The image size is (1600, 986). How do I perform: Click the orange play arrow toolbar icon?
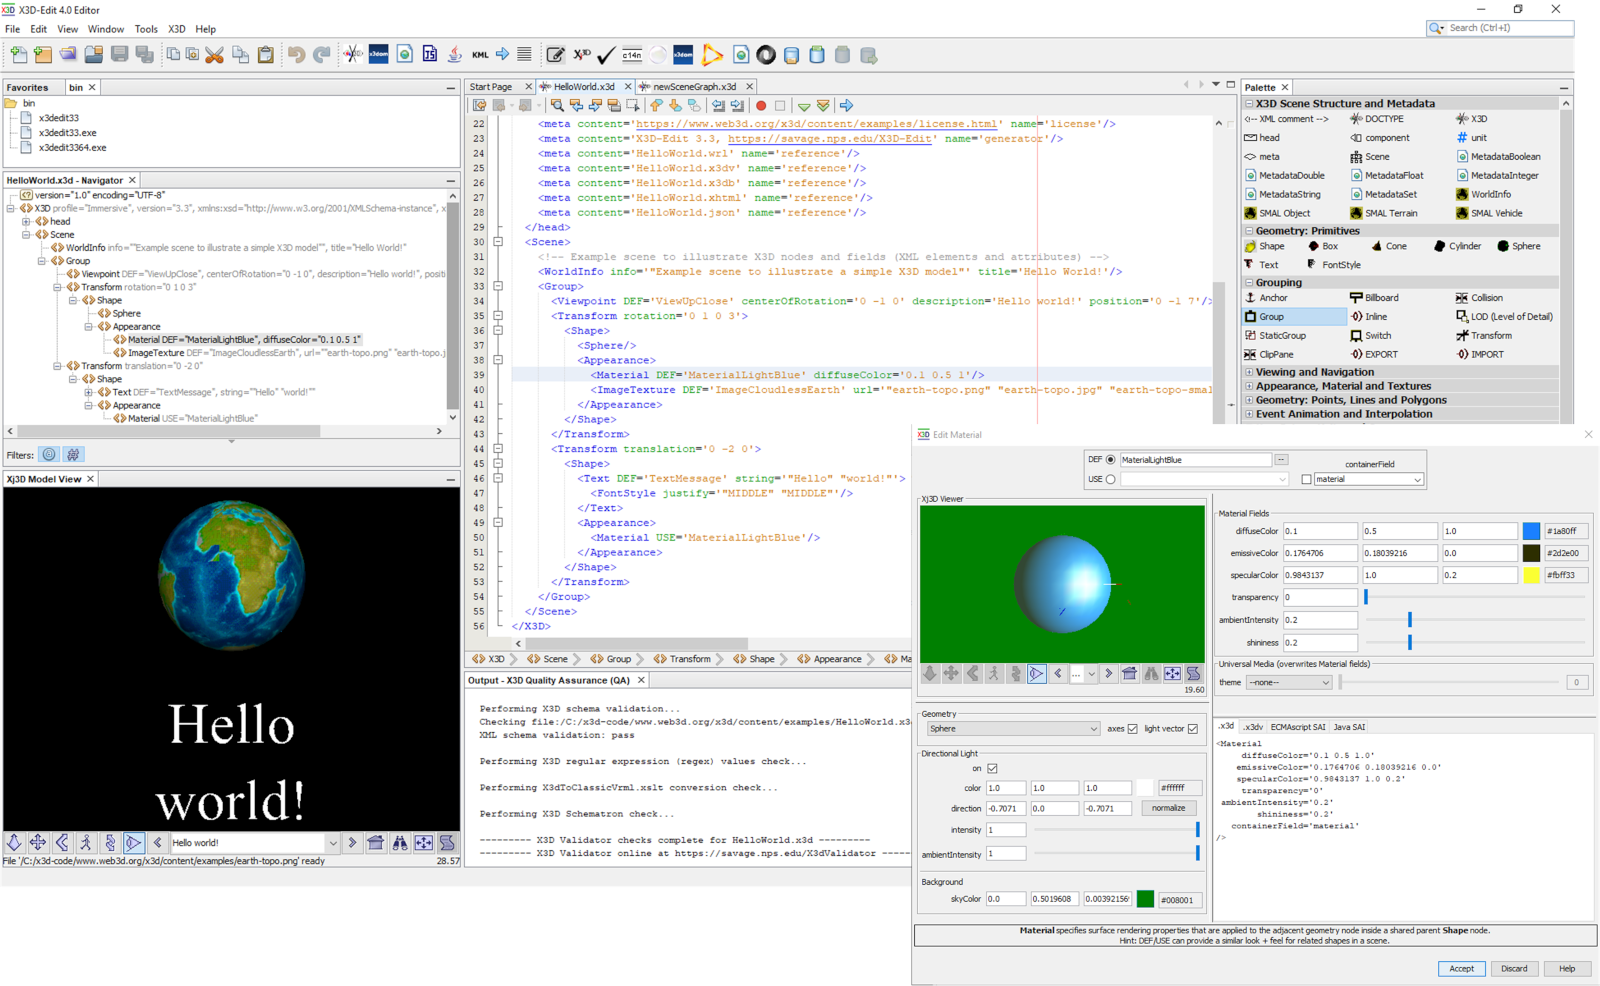coord(712,55)
